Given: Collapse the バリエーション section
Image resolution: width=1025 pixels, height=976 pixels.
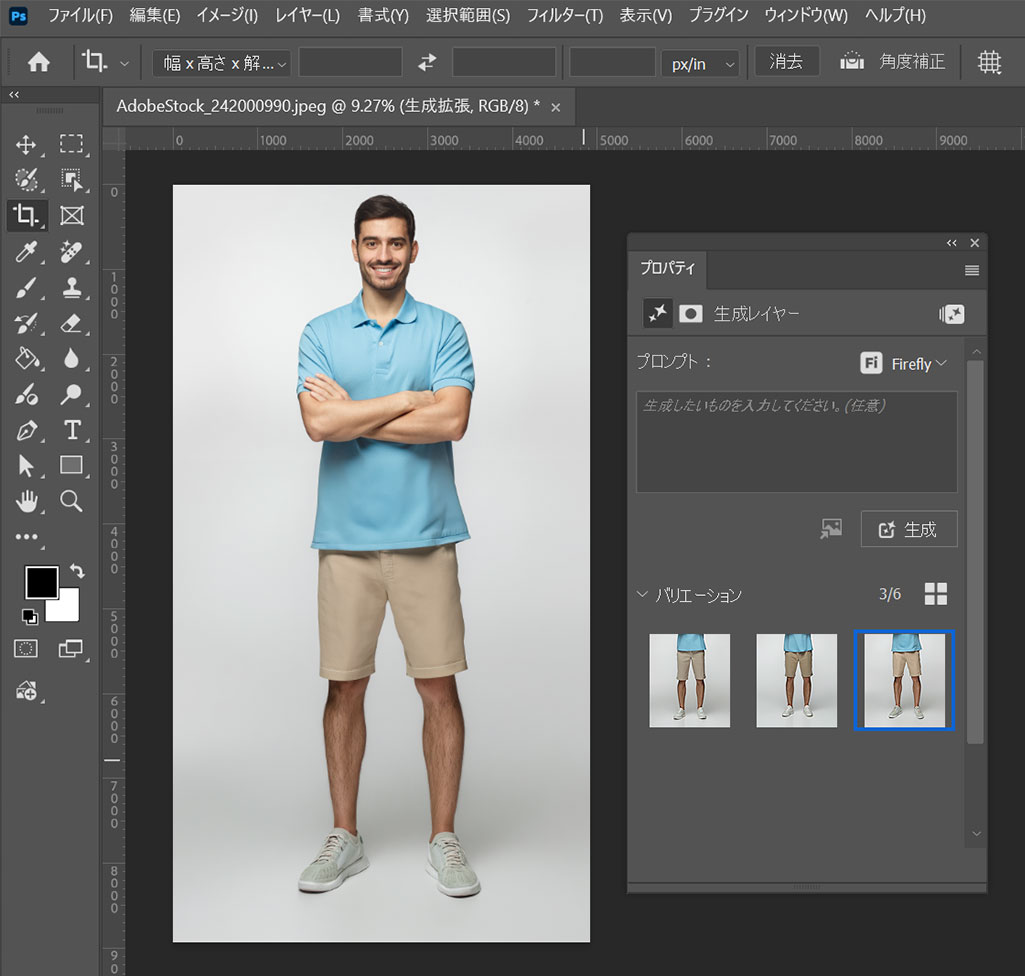Looking at the screenshot, I should pos(642,595).
